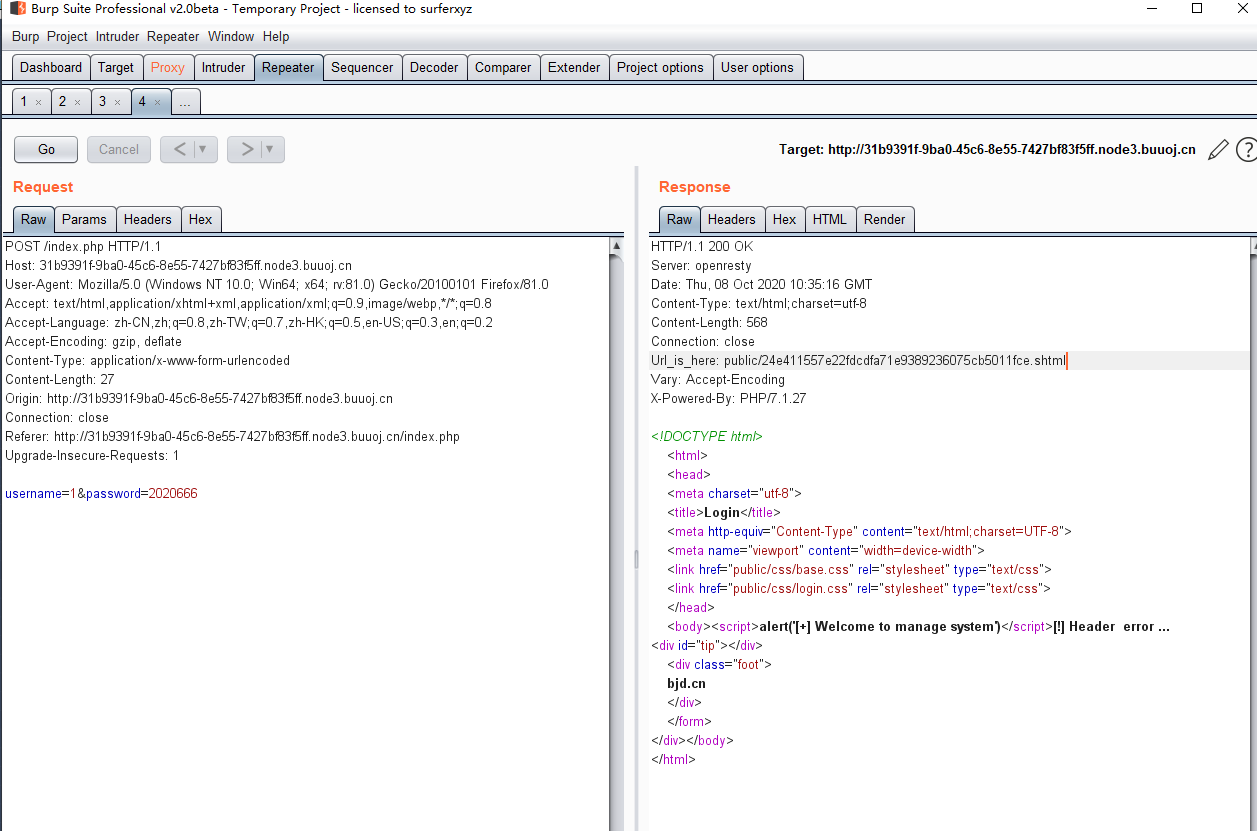1257x831 pixels.
Task: Click the username=1&password=2020666 request body
Action: (101, 494)
